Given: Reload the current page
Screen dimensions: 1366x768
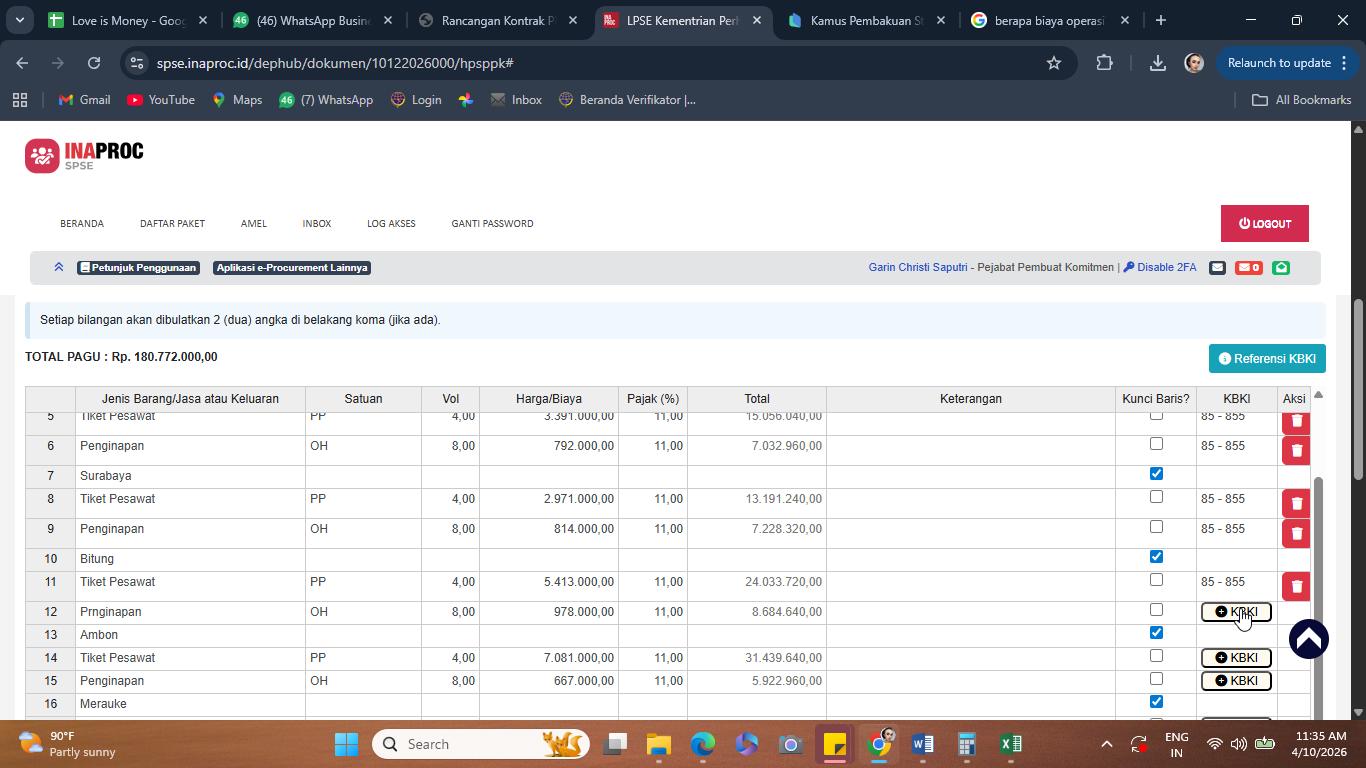Looking at the screenshot, I should 94,63.
